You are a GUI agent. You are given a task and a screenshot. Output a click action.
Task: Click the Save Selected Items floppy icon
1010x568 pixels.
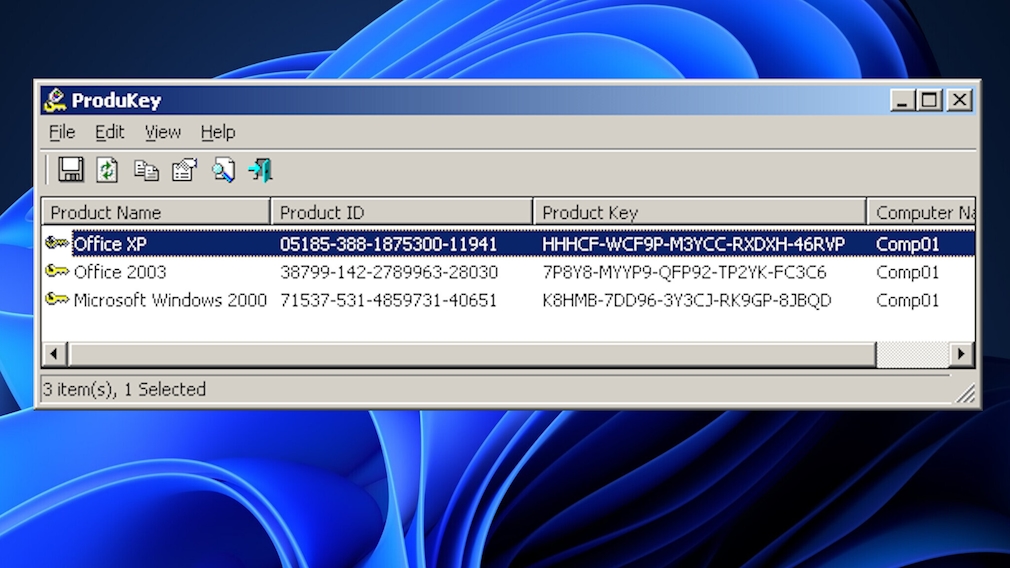pos(70,170)
